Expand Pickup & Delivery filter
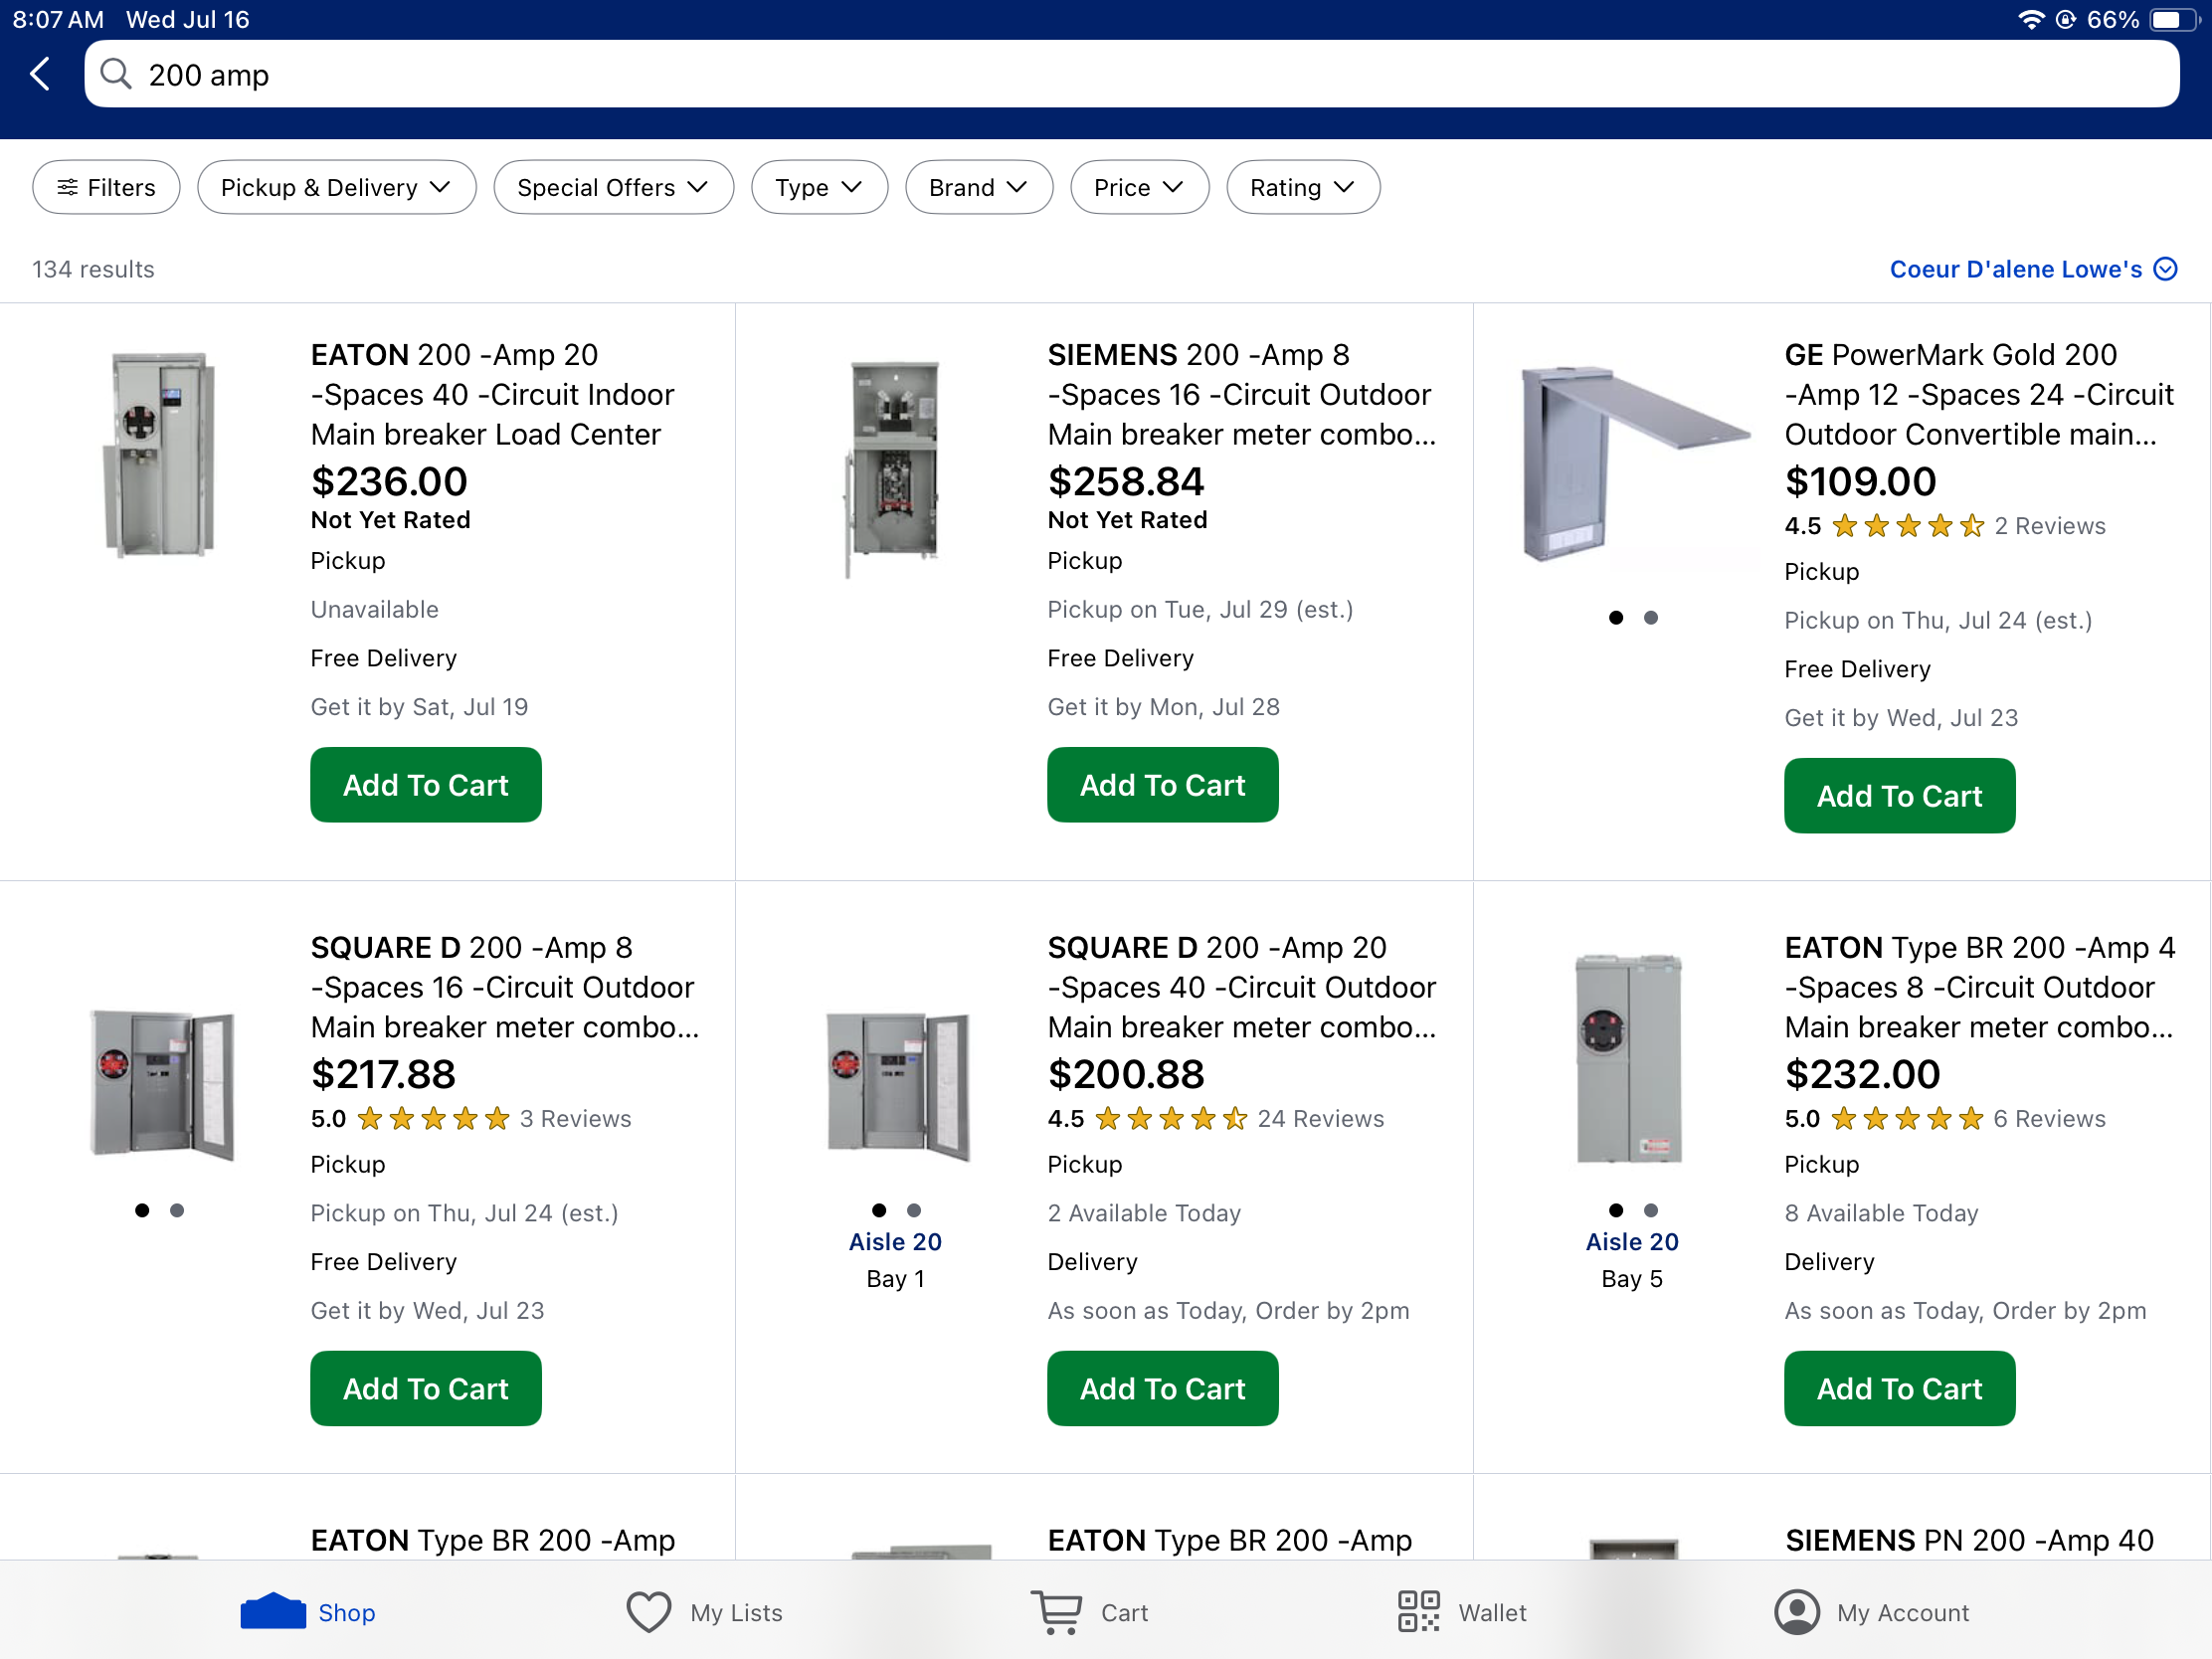2212x1659 pixels. pos(337,187)
